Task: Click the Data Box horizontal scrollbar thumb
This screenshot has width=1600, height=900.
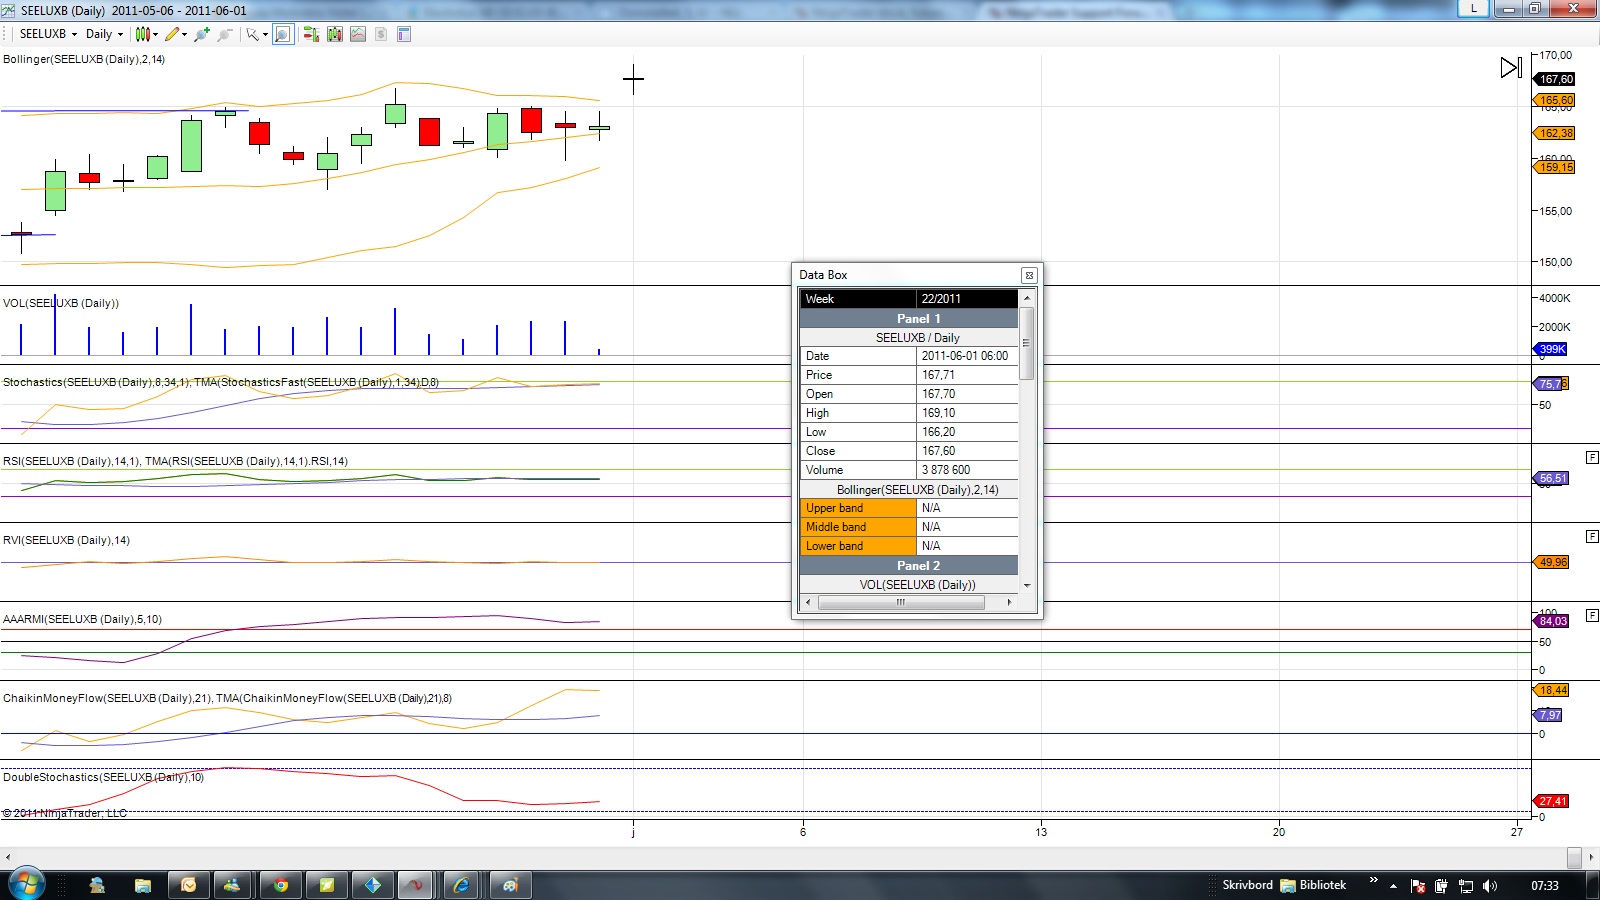Action: coord(901,602)
